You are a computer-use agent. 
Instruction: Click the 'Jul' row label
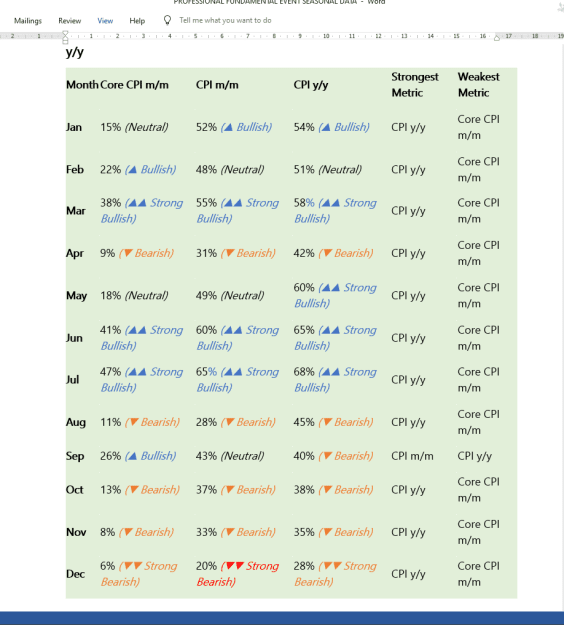73,379
